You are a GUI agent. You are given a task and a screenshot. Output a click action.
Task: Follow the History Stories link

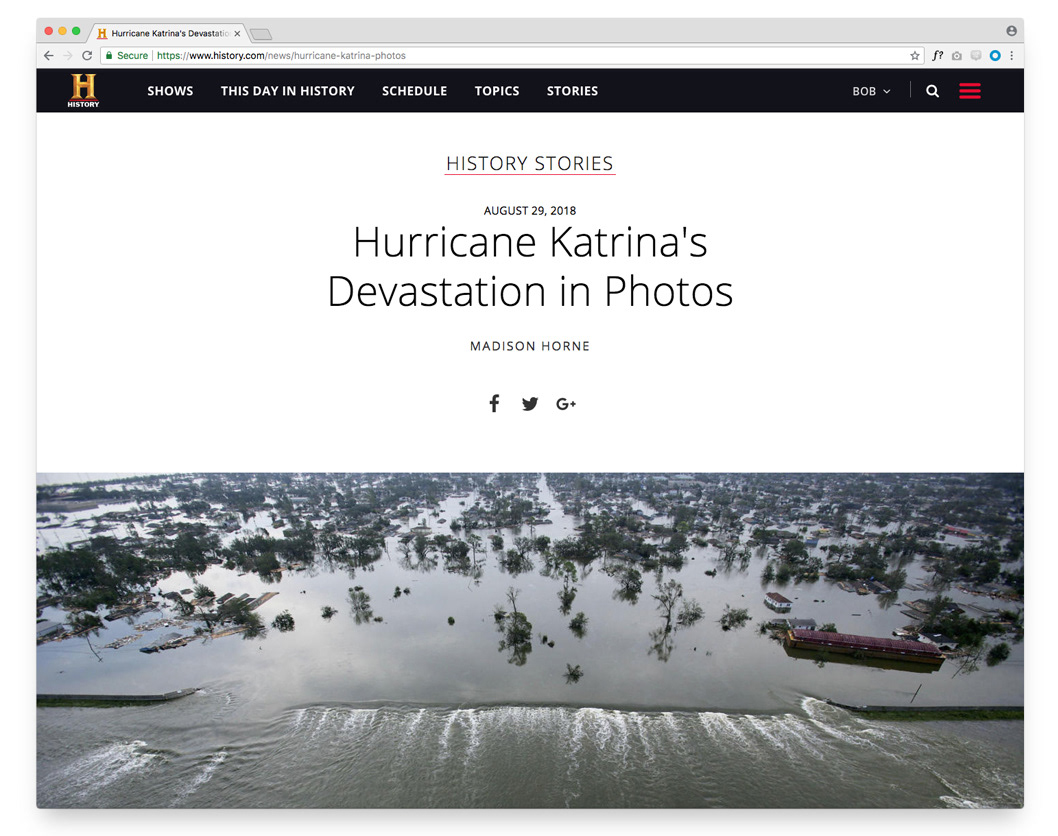pos(530,163)
